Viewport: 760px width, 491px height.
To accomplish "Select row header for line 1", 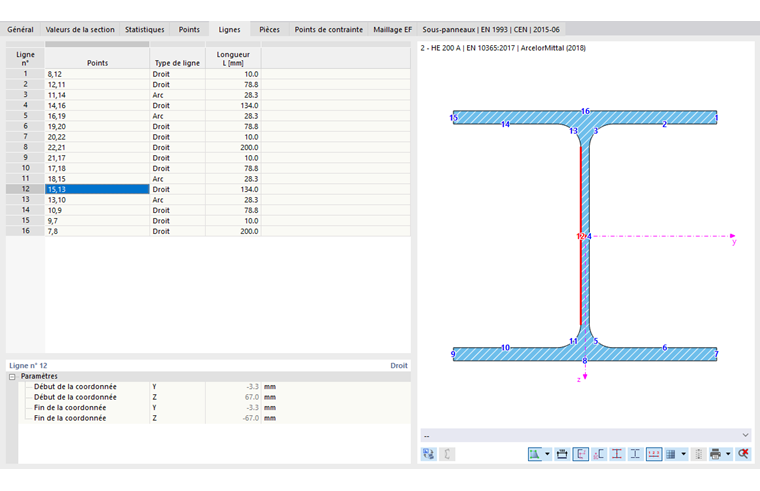I will coord(25,74).
